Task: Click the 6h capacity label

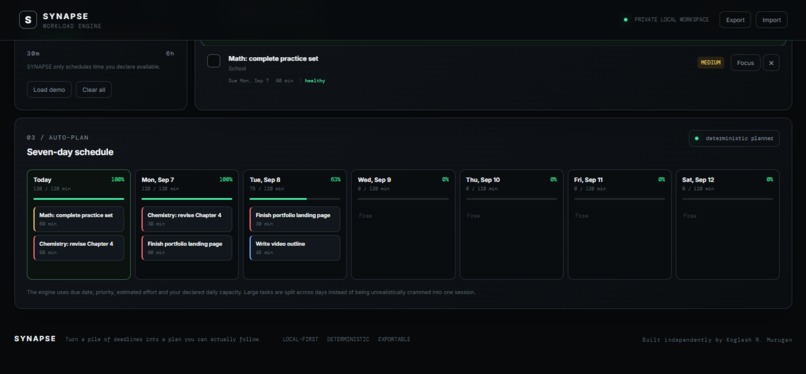Action: (170, 53)
